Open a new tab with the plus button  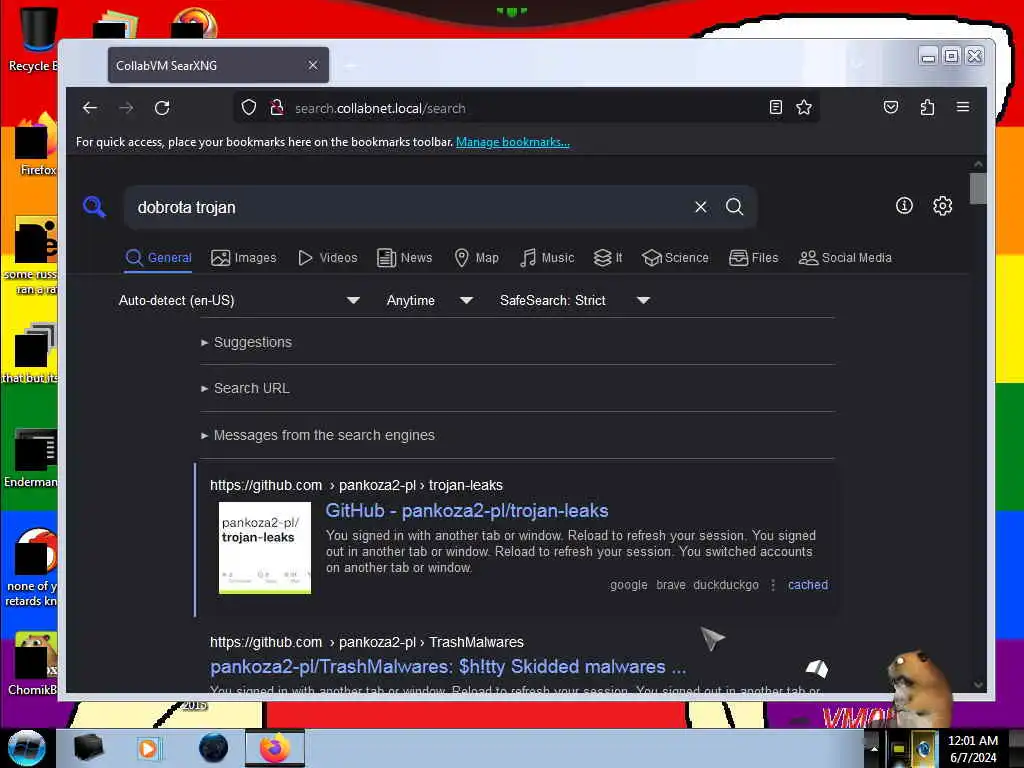(x=351, y=65)
